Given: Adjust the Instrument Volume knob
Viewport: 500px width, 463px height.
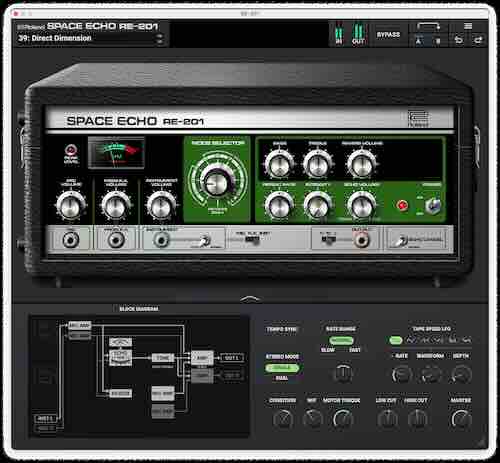Looking at the screenshot, I should [x=161, y=205].
